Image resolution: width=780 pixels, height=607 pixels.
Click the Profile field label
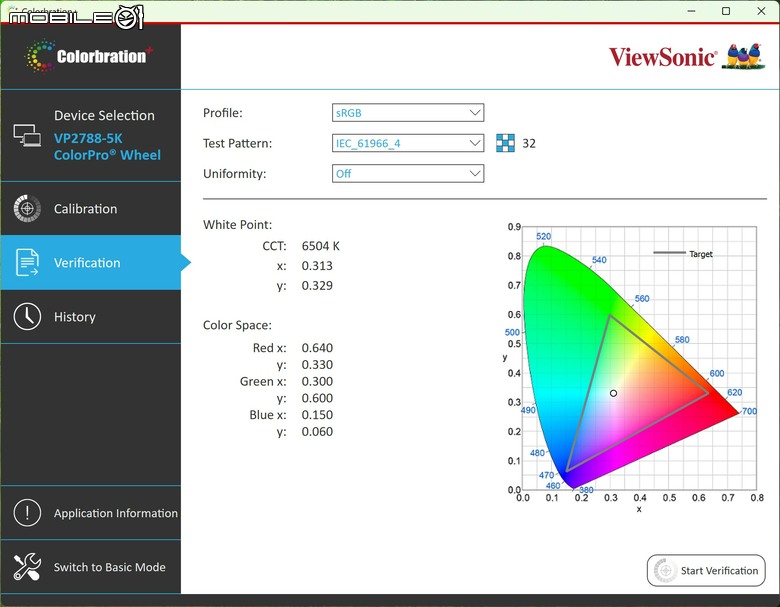click(x=223, y=113)
